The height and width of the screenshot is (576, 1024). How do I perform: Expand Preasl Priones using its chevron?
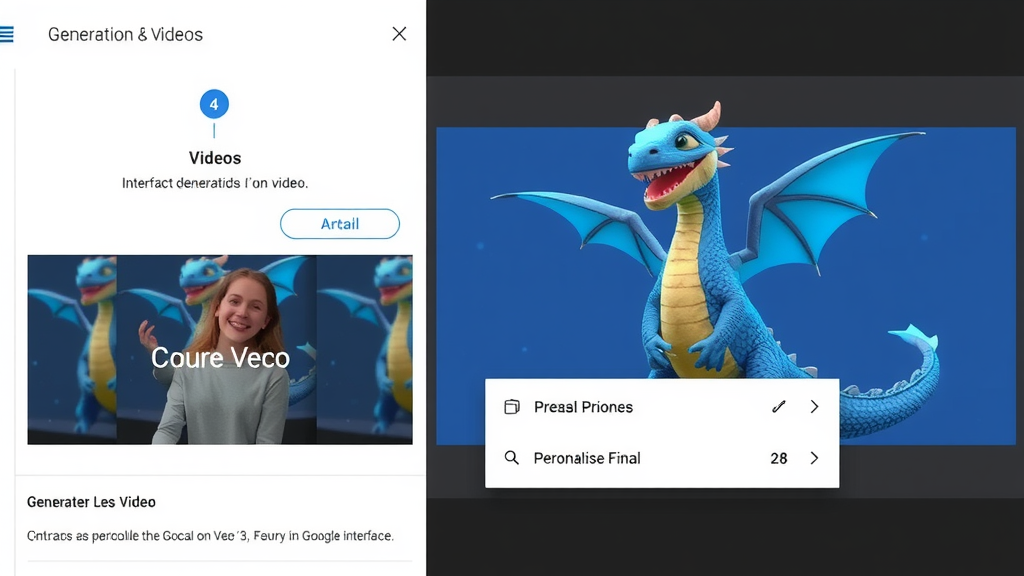[x=814, y=407]
